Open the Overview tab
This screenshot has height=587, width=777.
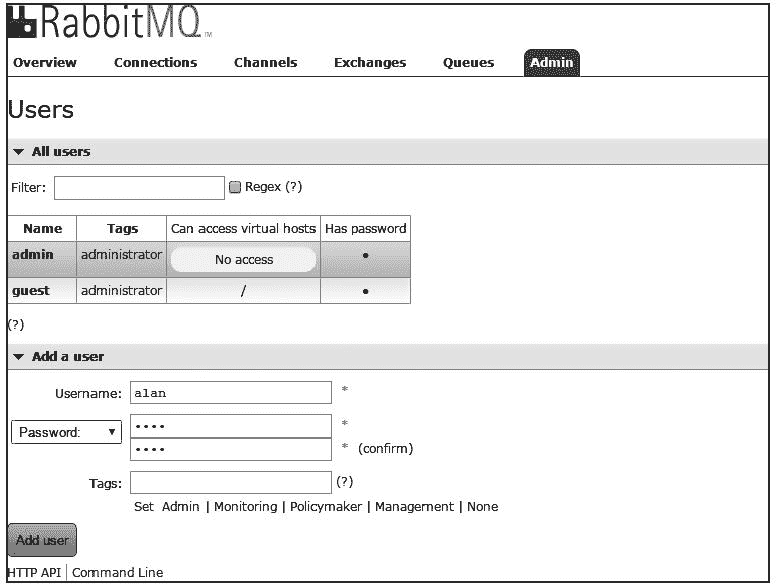[45, 63]
